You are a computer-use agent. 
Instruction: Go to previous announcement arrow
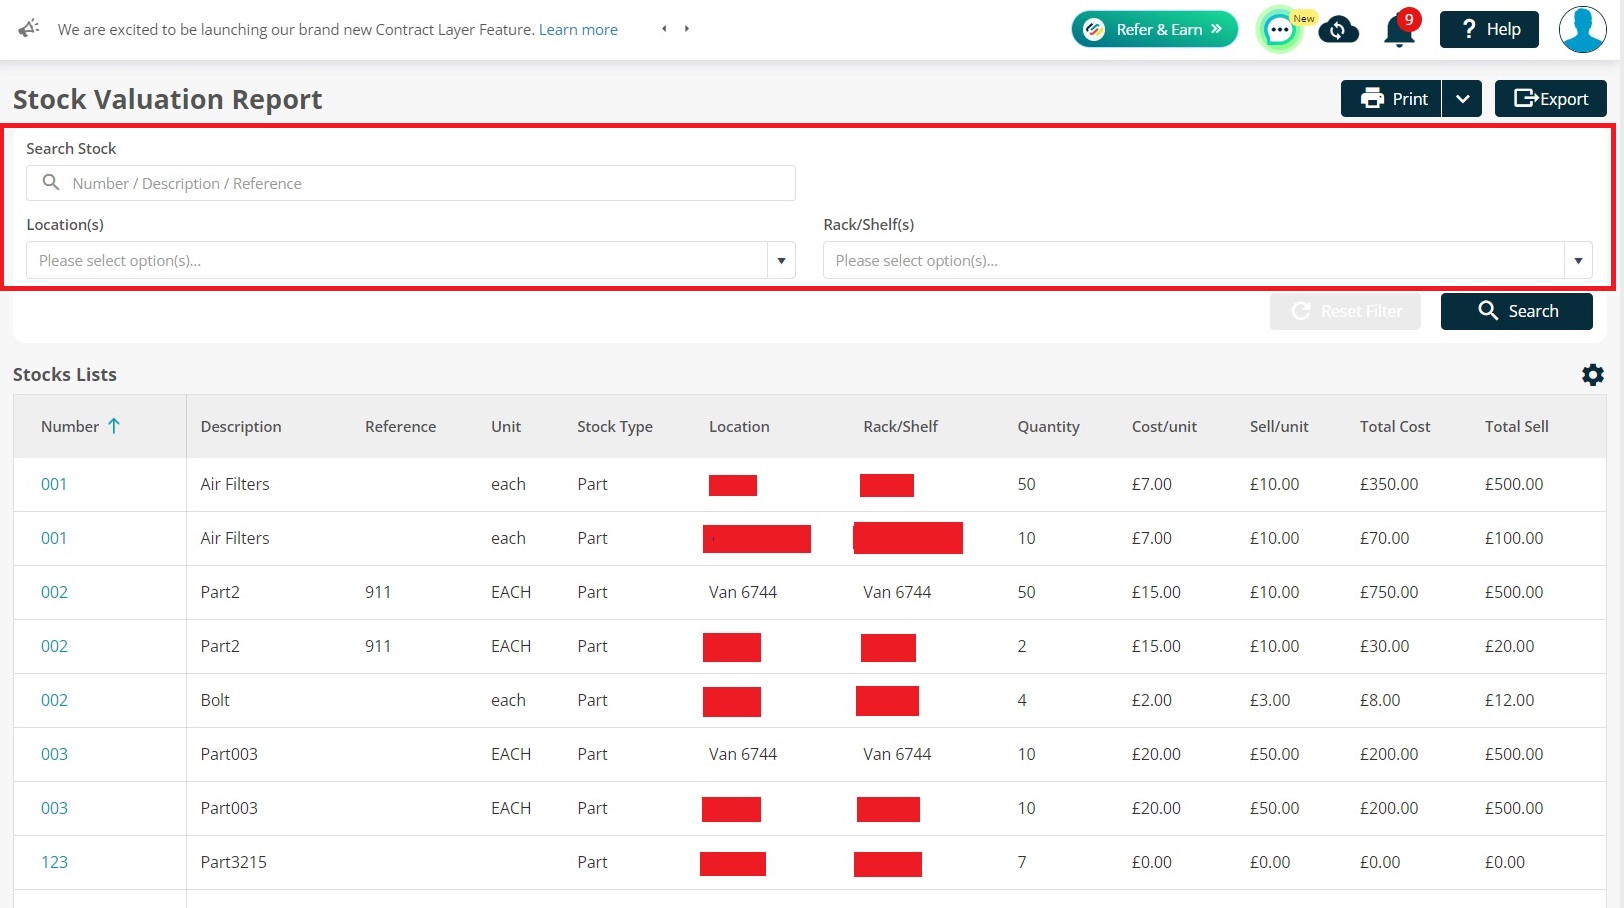[664, 29]
